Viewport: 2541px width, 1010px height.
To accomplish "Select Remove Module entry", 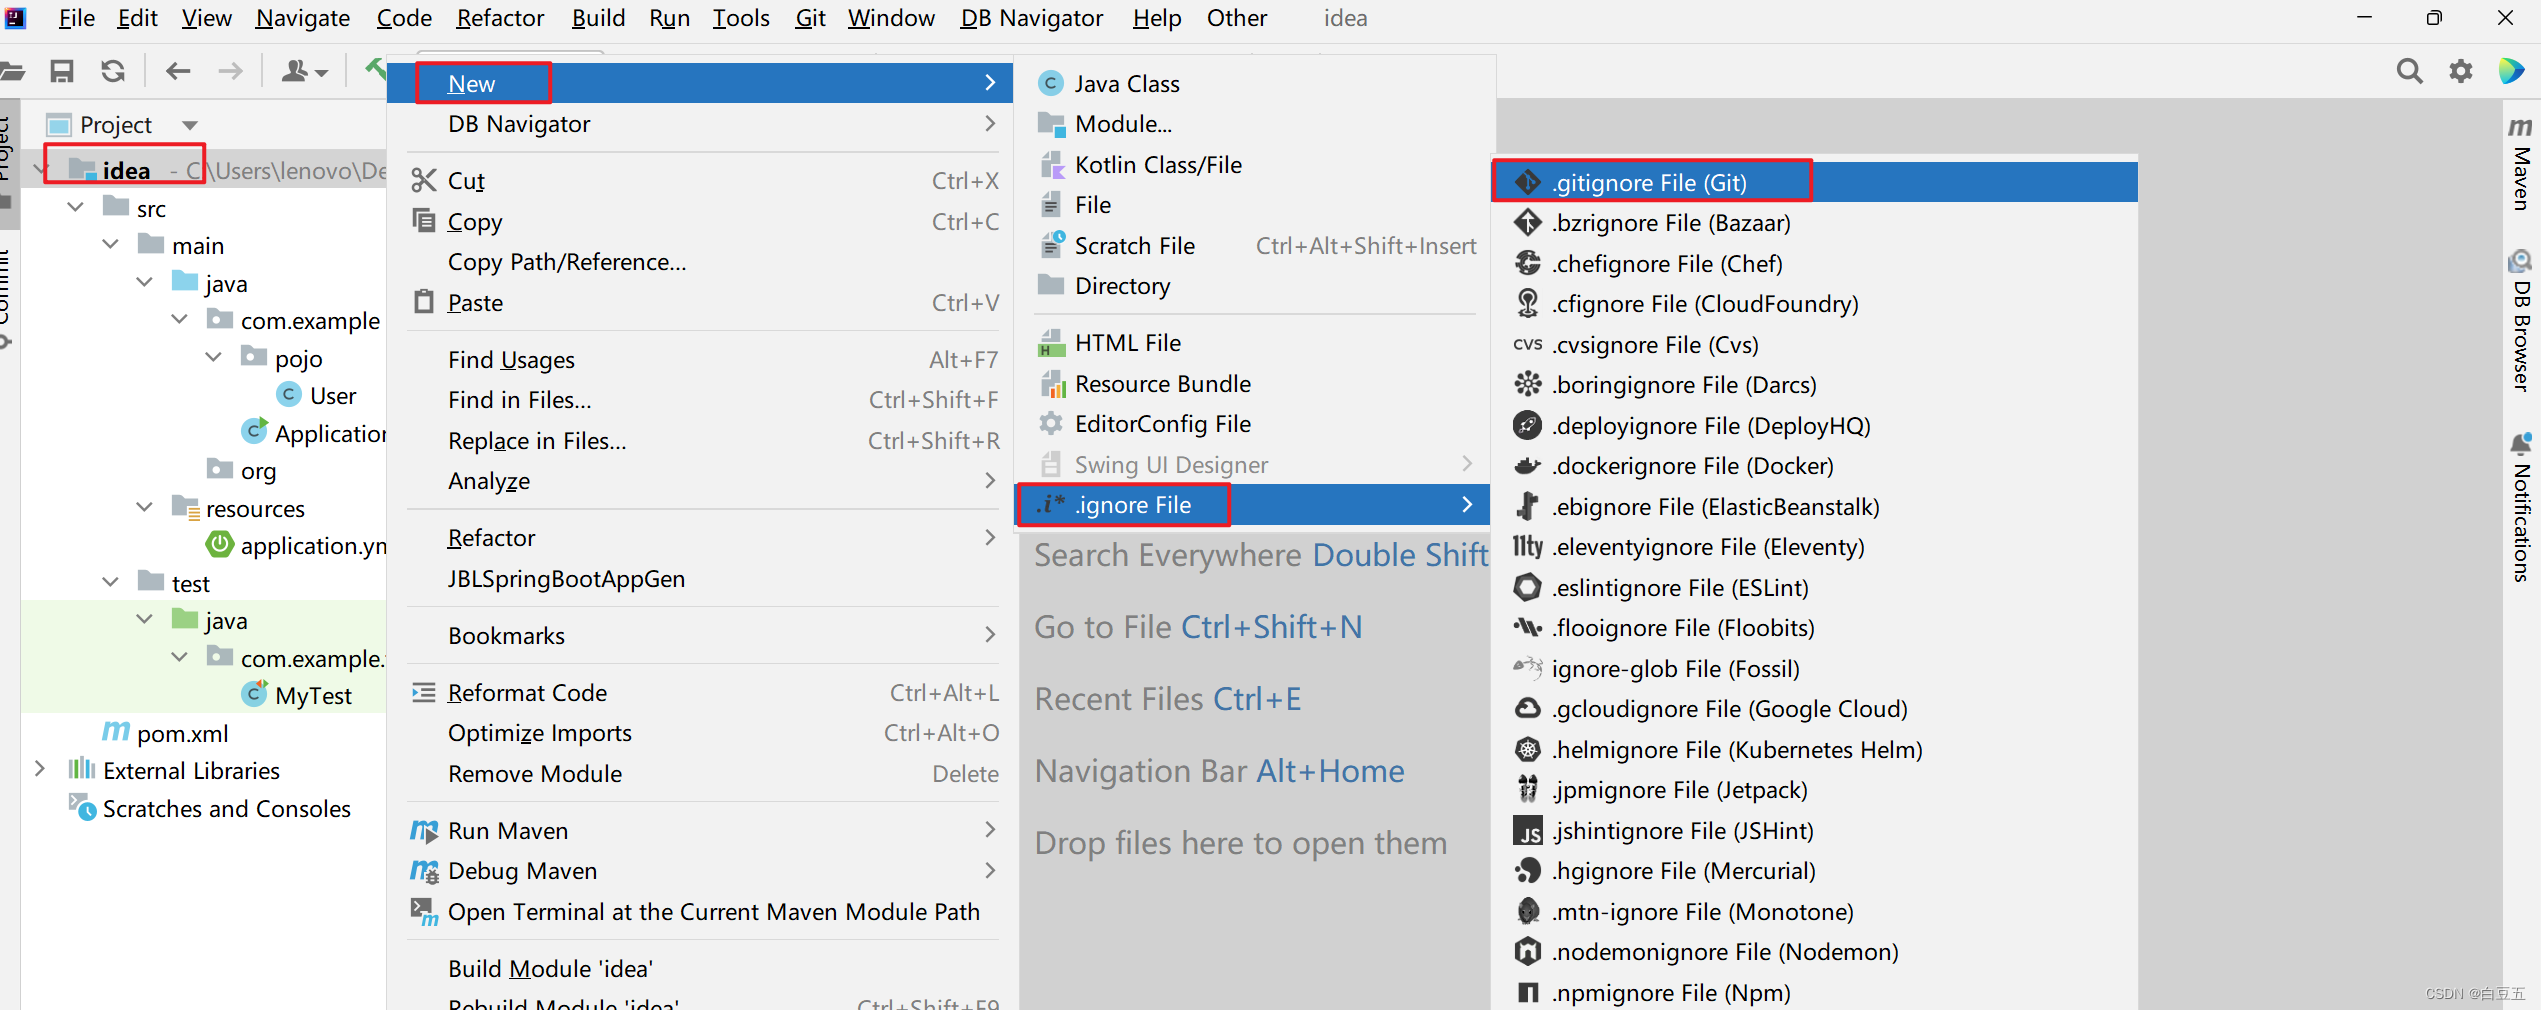I will (x=700, y=774).
